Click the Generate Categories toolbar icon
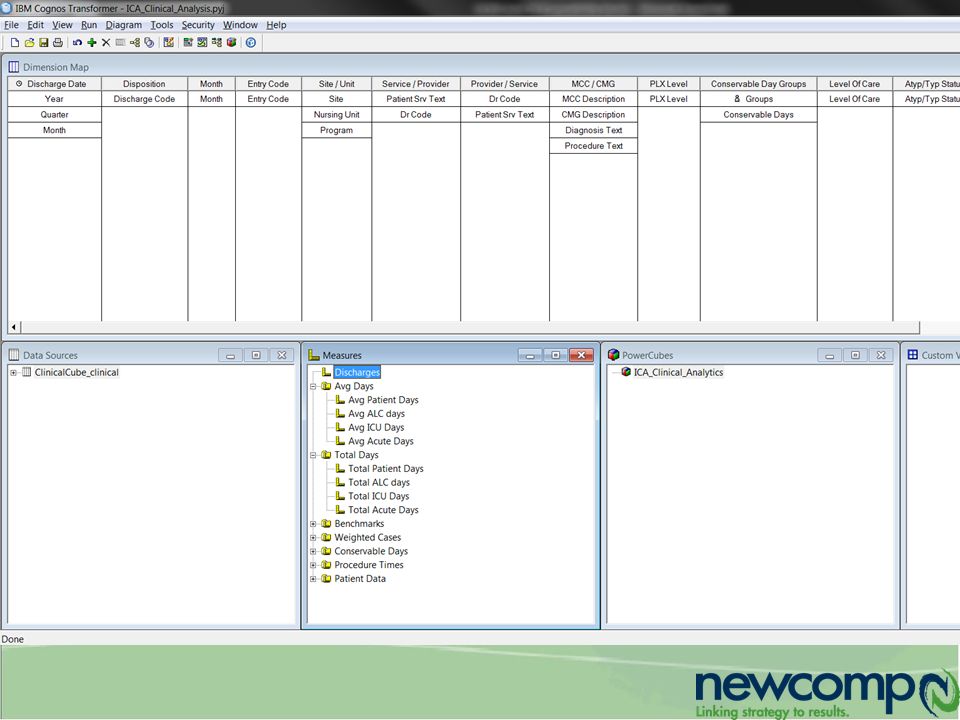Screen dimensions: 960x720 pyautogui.click(x=188, y=42)
